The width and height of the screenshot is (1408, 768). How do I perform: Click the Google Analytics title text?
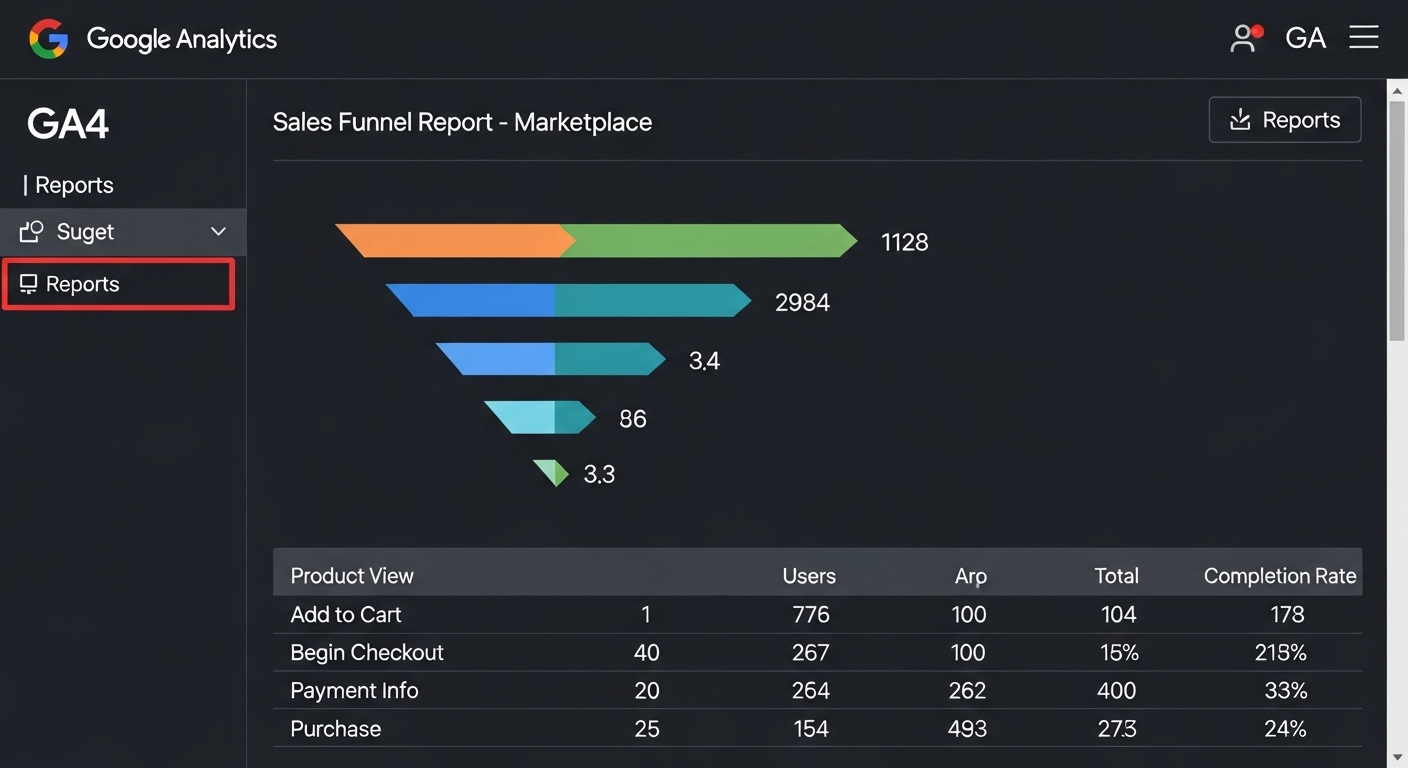point(182,39)
